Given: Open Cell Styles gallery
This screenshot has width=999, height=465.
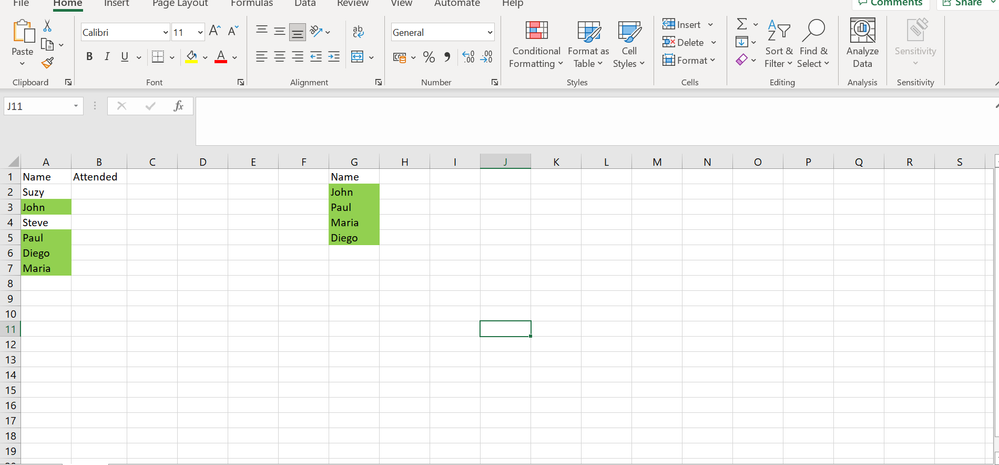Looking at the screenshot, I should coord(629,45).
